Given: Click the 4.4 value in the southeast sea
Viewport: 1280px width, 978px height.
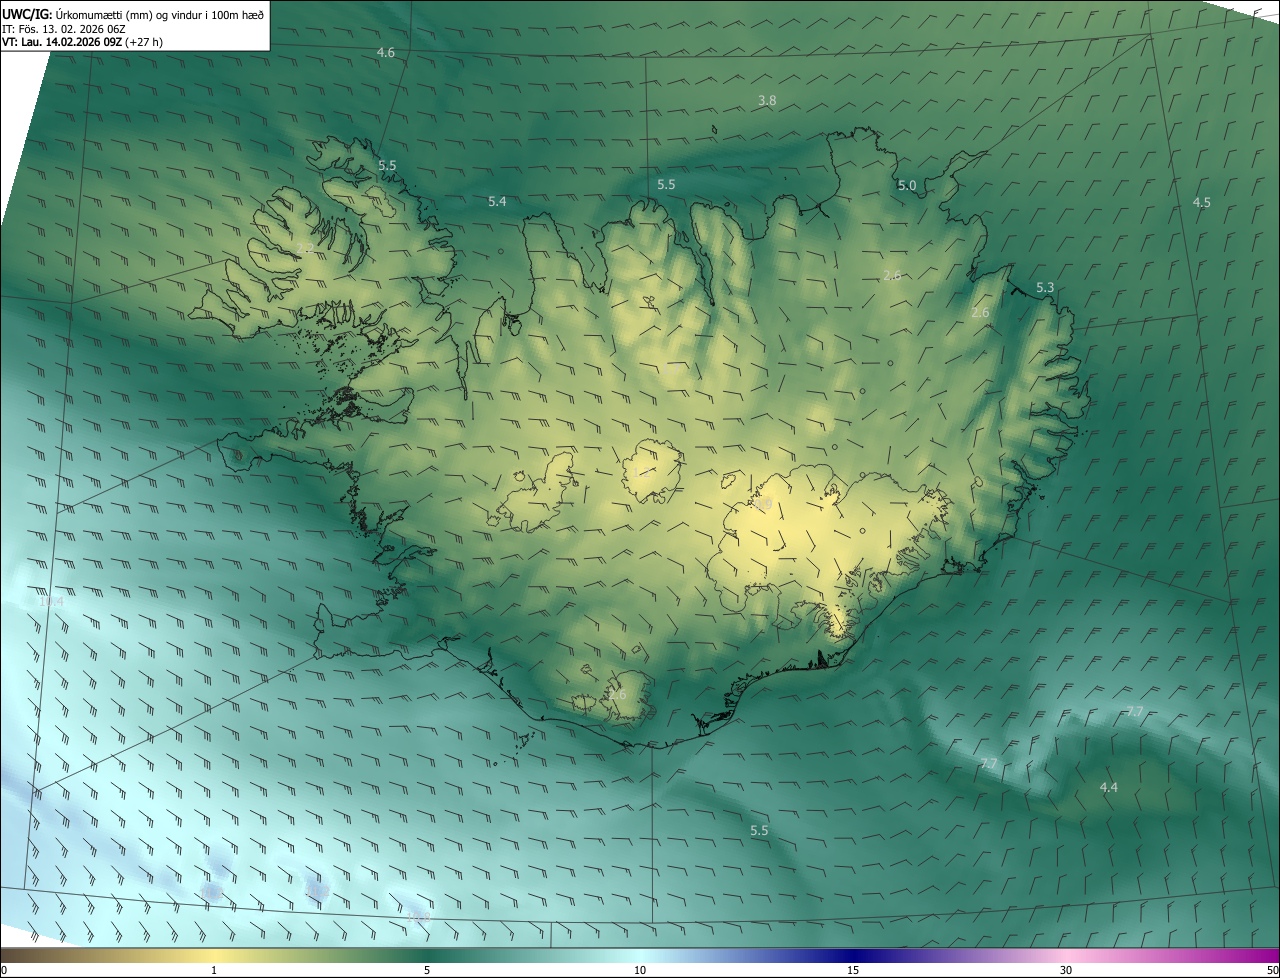Looking at the screenshot, I should click(x=1109, y=788).
